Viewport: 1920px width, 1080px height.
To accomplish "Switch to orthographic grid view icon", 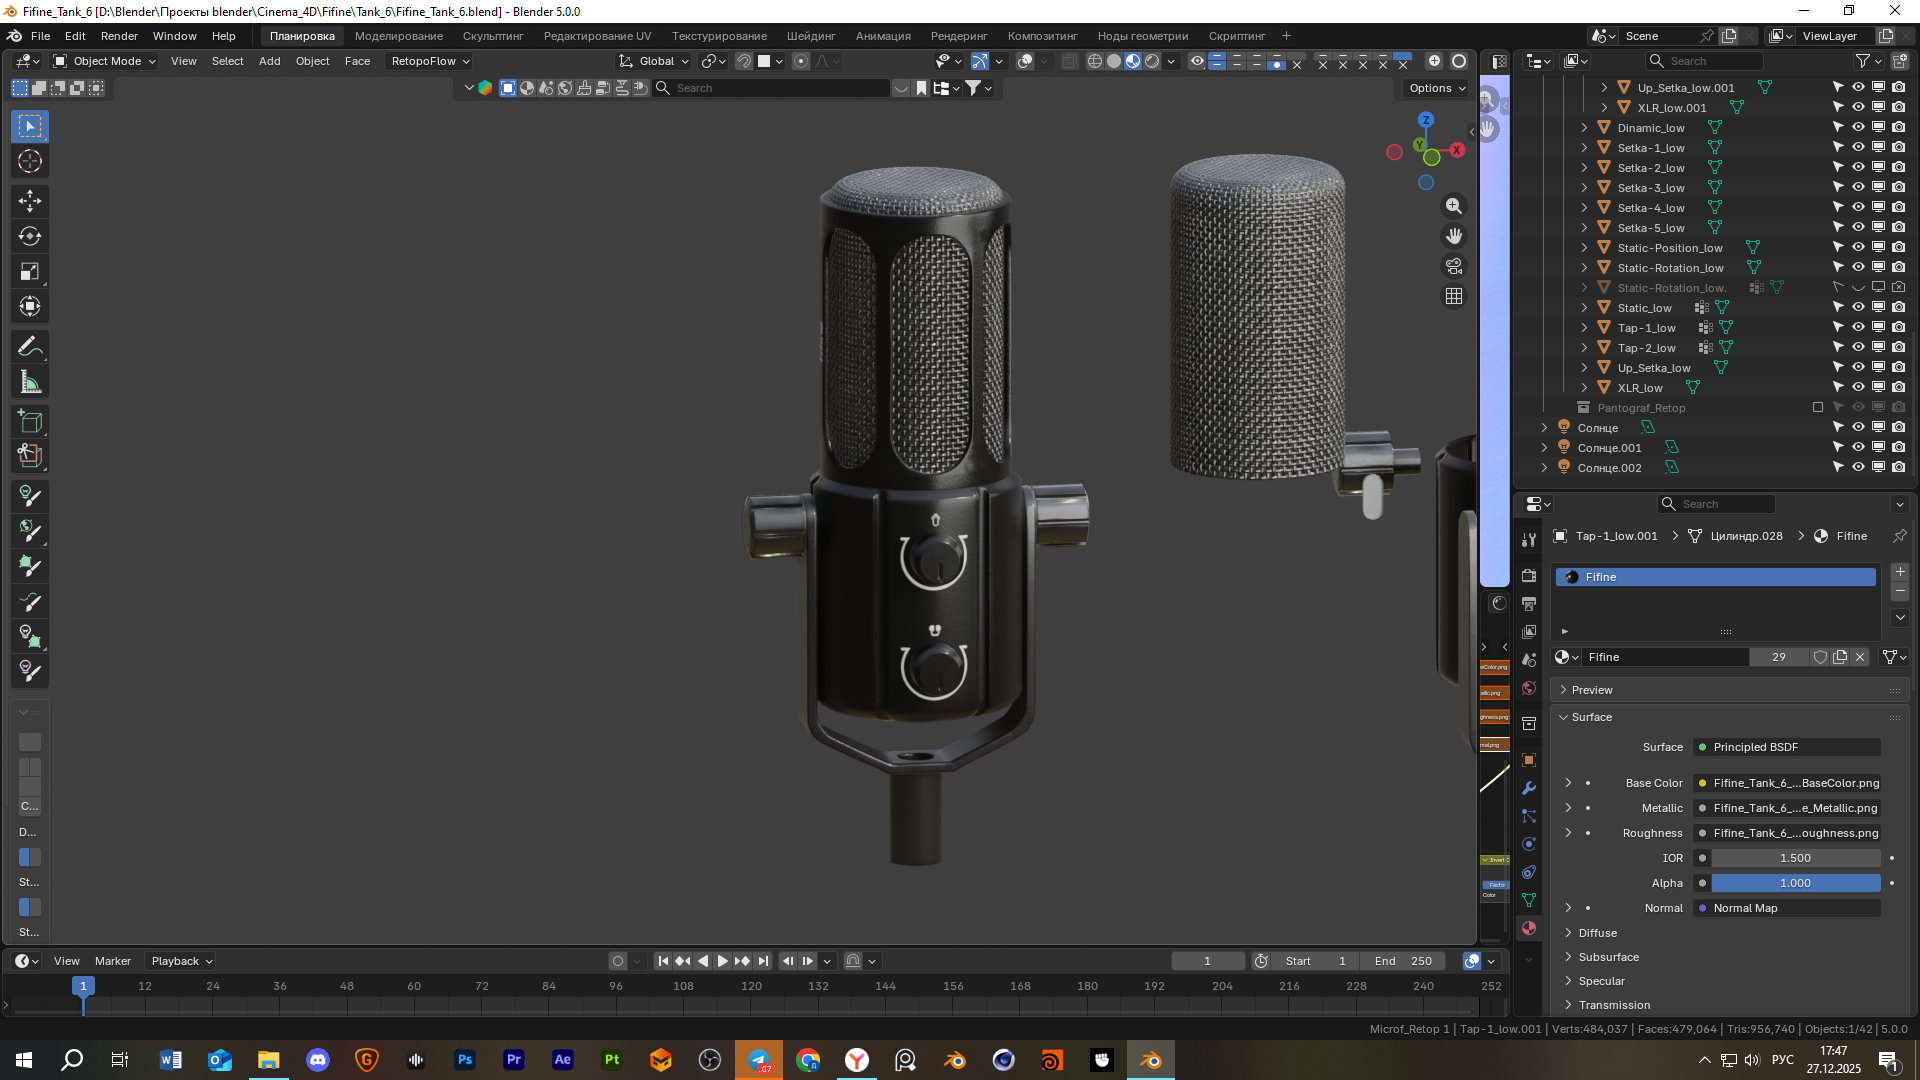I will click(x=1454, y=296).
